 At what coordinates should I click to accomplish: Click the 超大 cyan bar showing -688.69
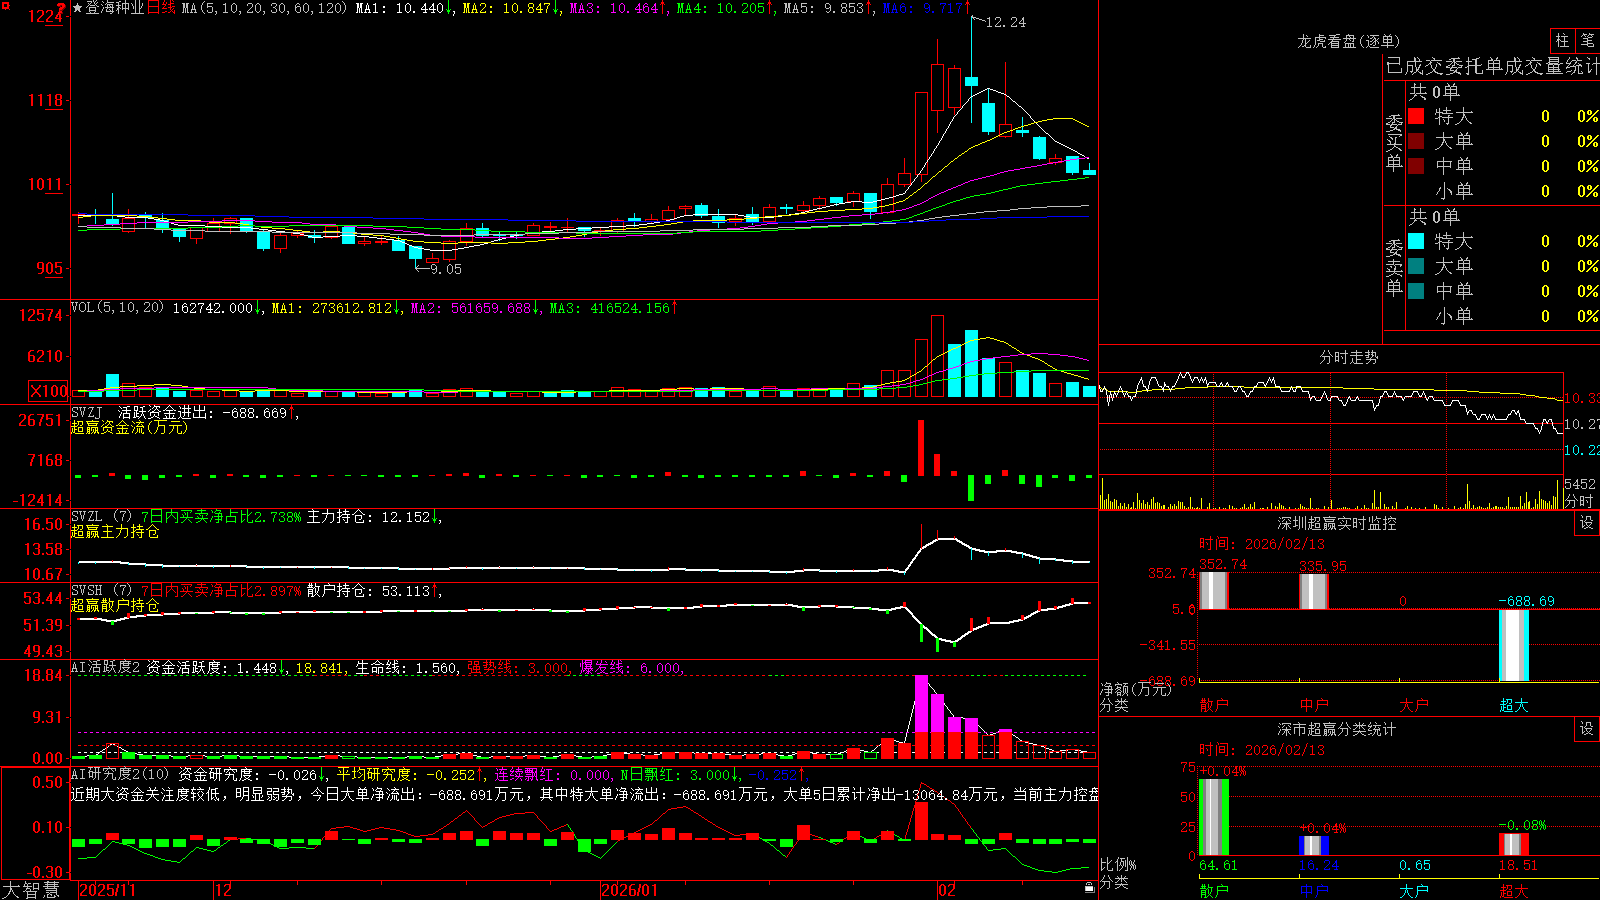1514,646
